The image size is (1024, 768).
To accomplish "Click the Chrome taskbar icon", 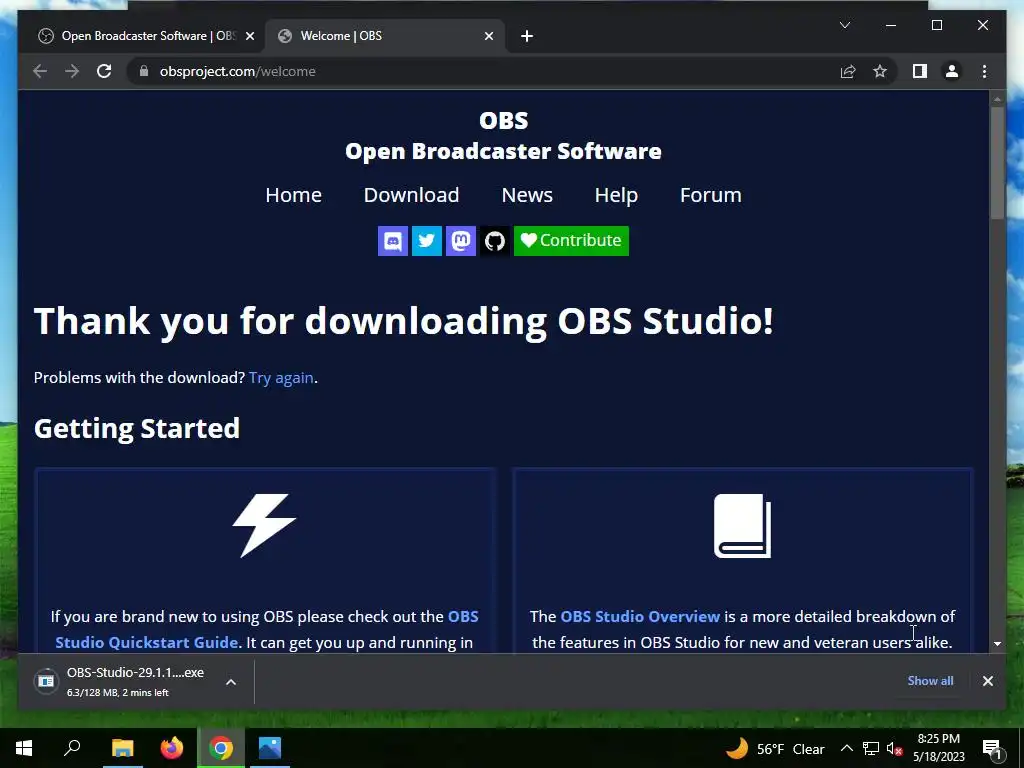I will click(x=221, y=748).
